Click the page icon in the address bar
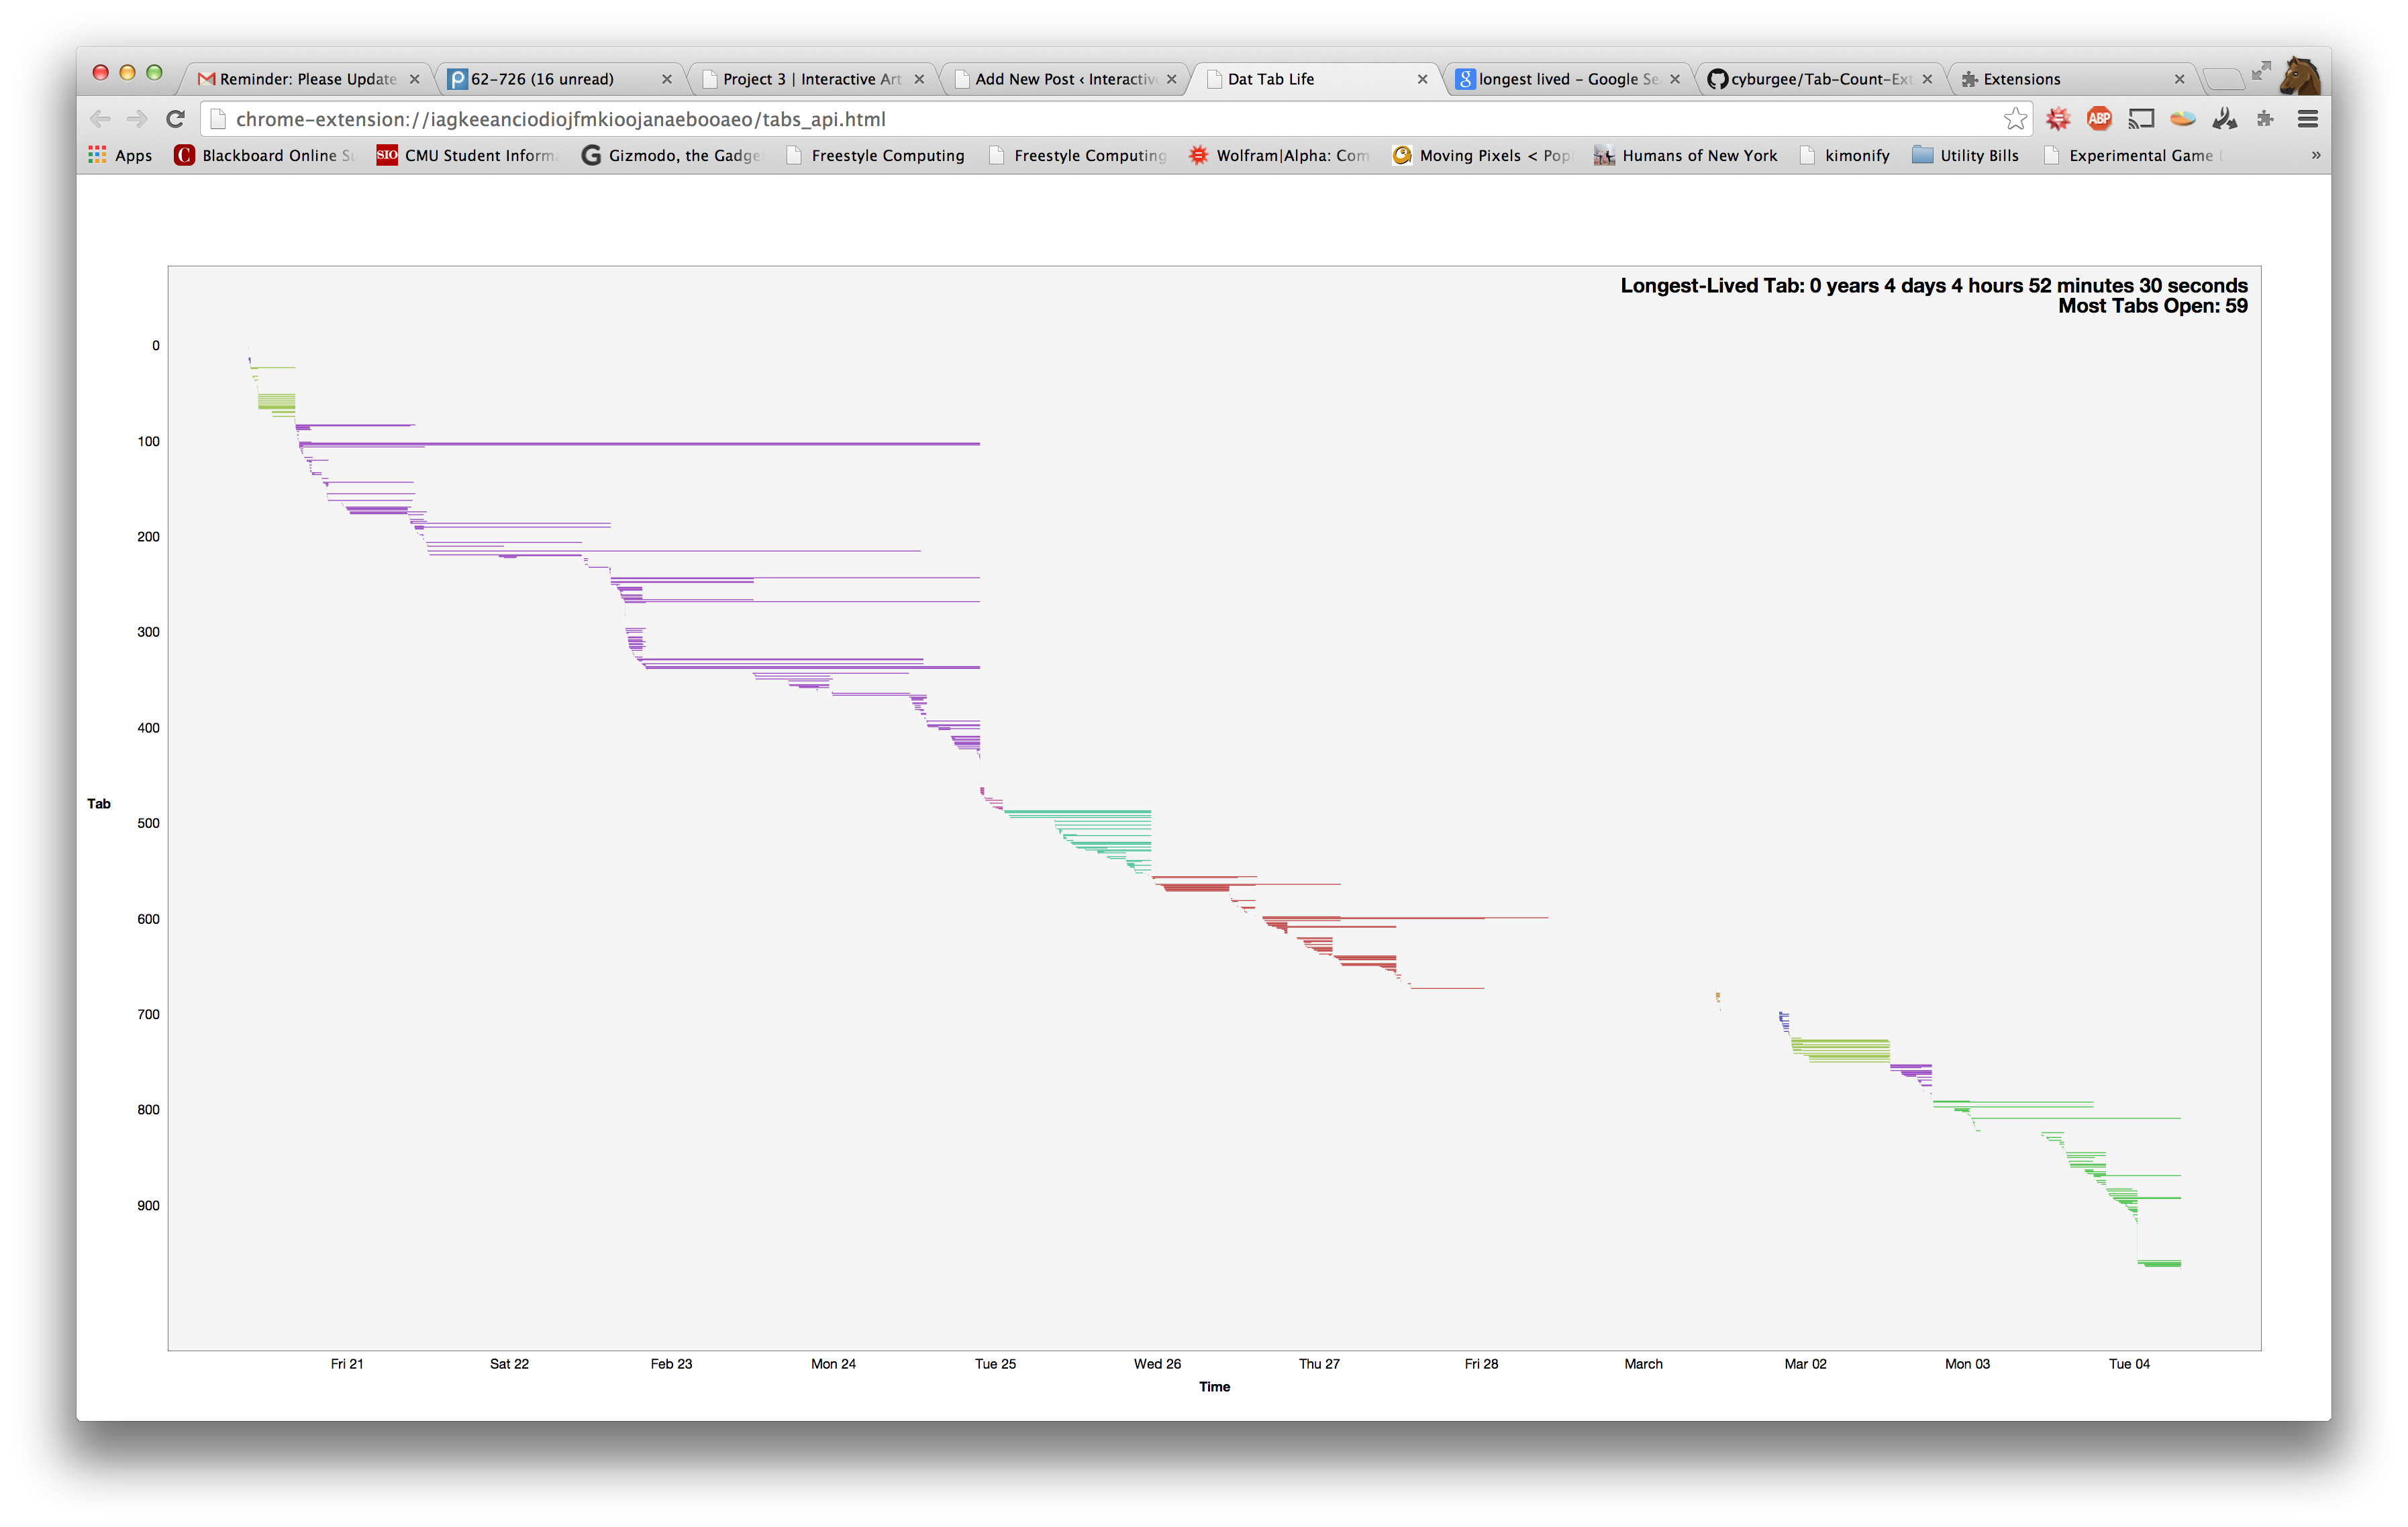This screenshot has height=1527, width=2408. click(217, 119)
